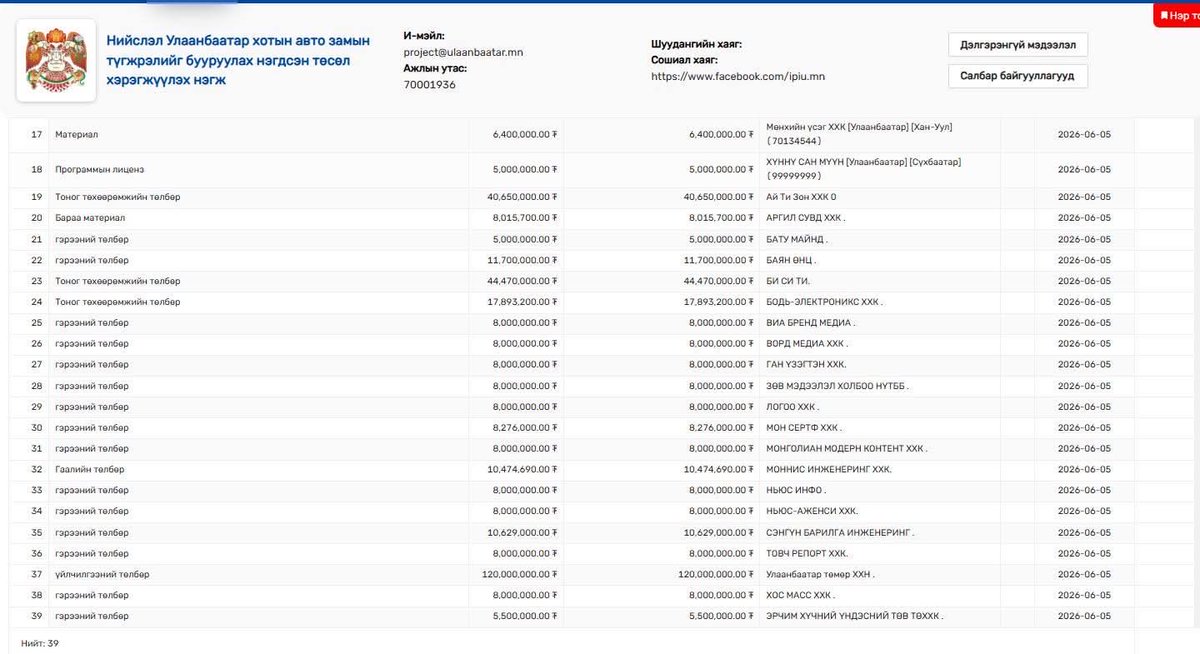Click the red flag button in the corner
Viewport: 1200px width, 654px height.
point(1177,16)
